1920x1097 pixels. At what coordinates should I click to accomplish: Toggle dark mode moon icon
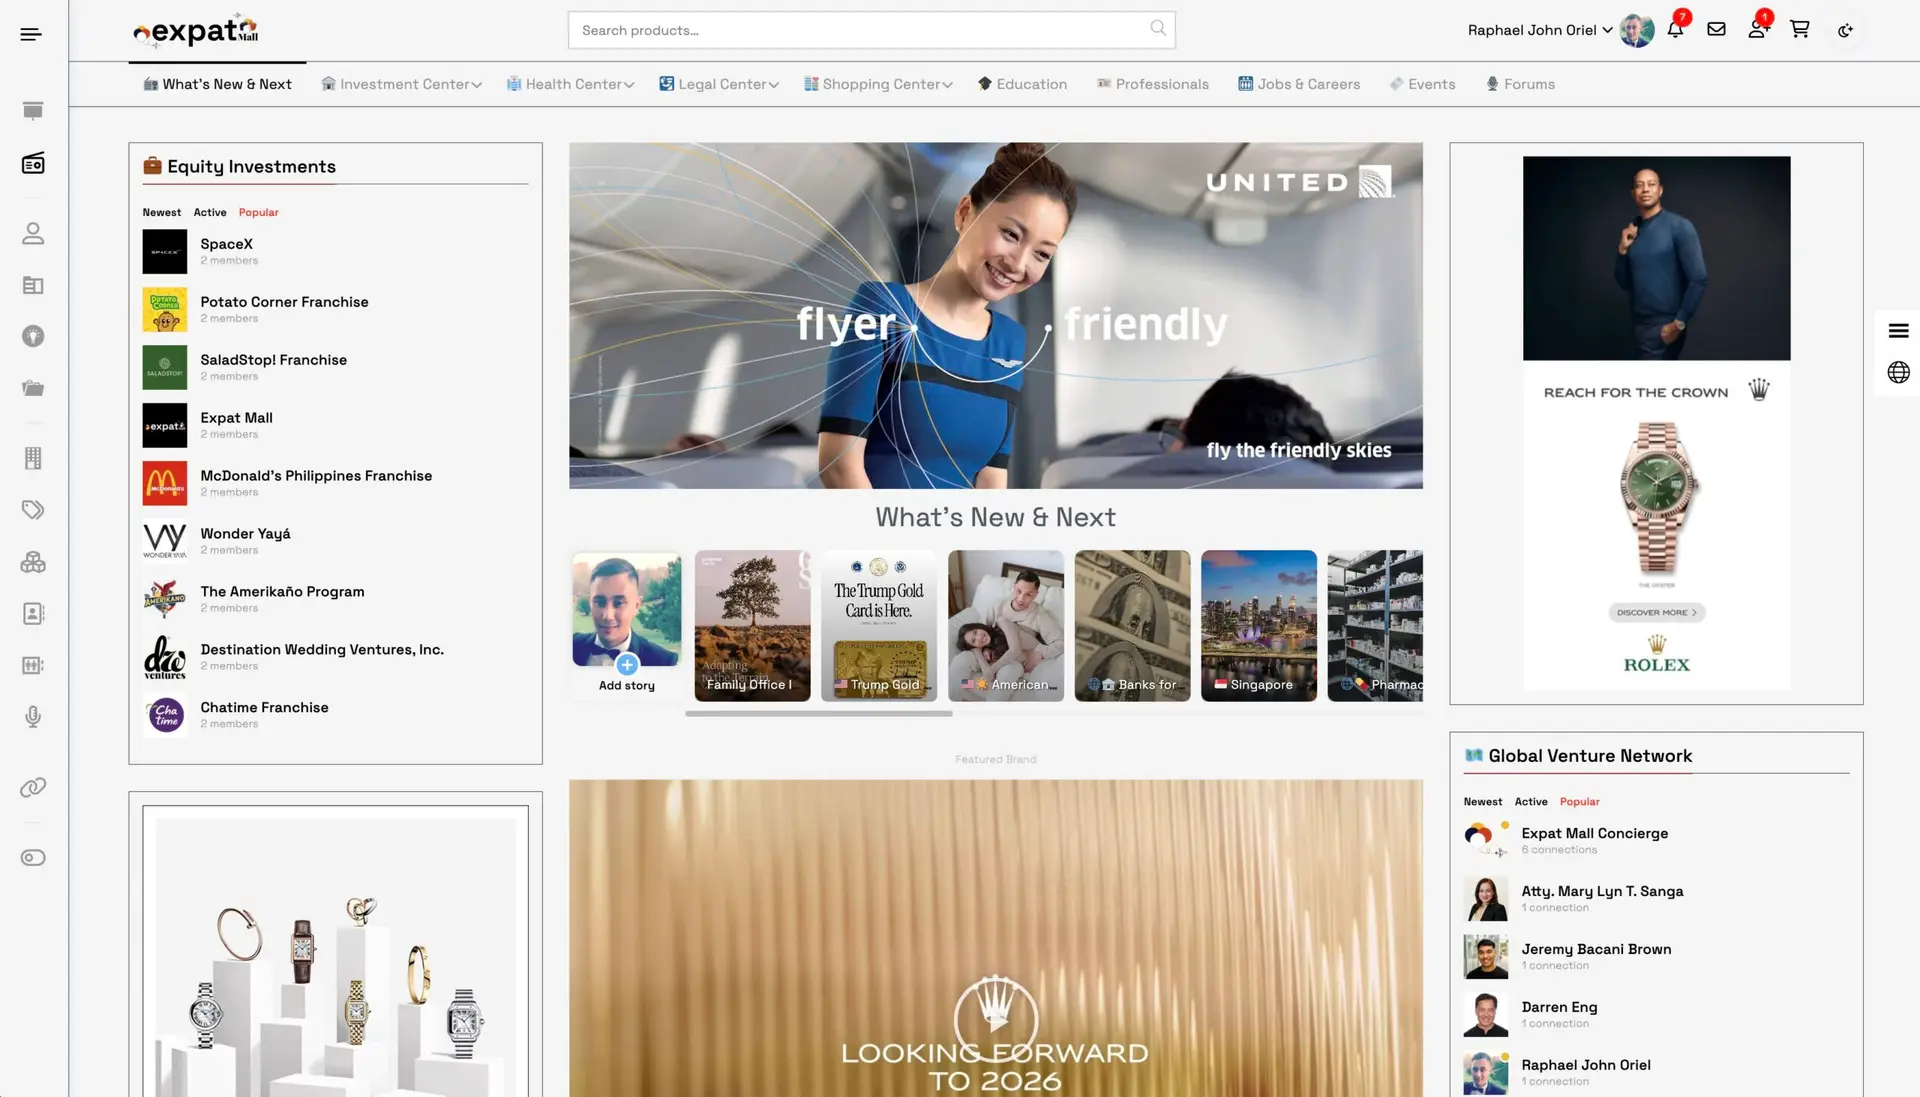pos(1845,30)
